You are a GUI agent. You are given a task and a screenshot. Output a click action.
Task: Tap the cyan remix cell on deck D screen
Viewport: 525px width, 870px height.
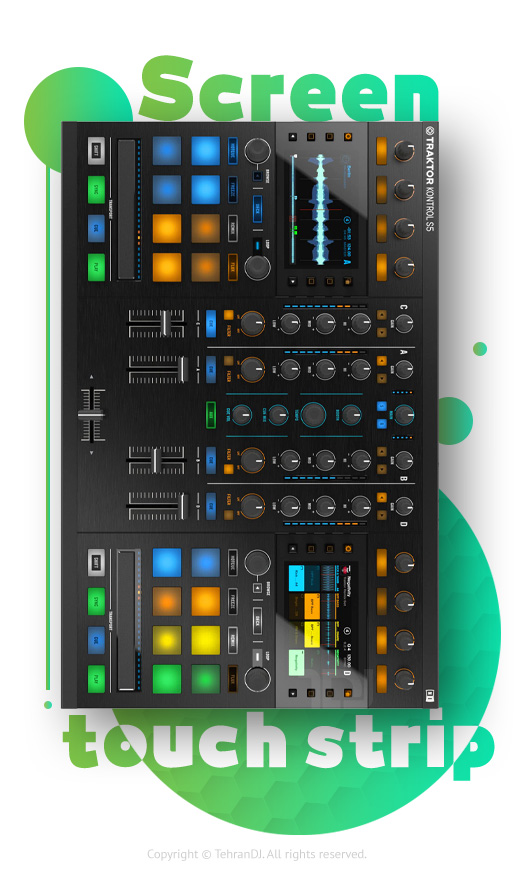point(296,578)
